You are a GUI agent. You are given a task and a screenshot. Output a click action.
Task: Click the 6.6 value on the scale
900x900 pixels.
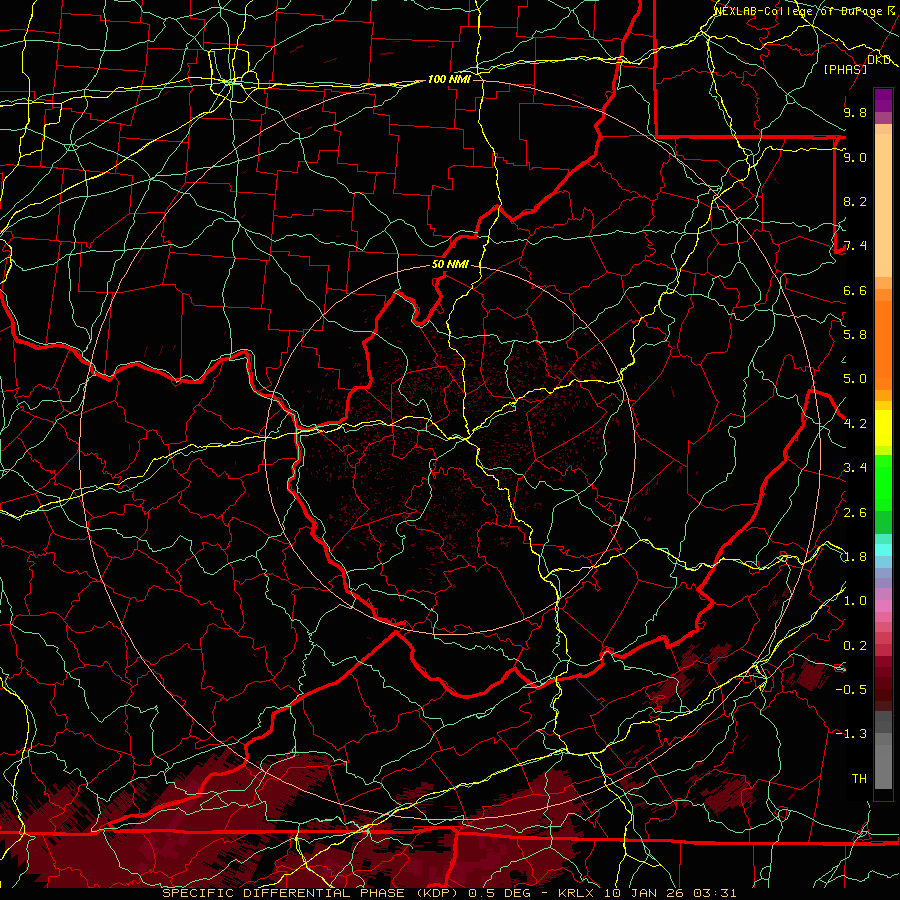[855, 290]
